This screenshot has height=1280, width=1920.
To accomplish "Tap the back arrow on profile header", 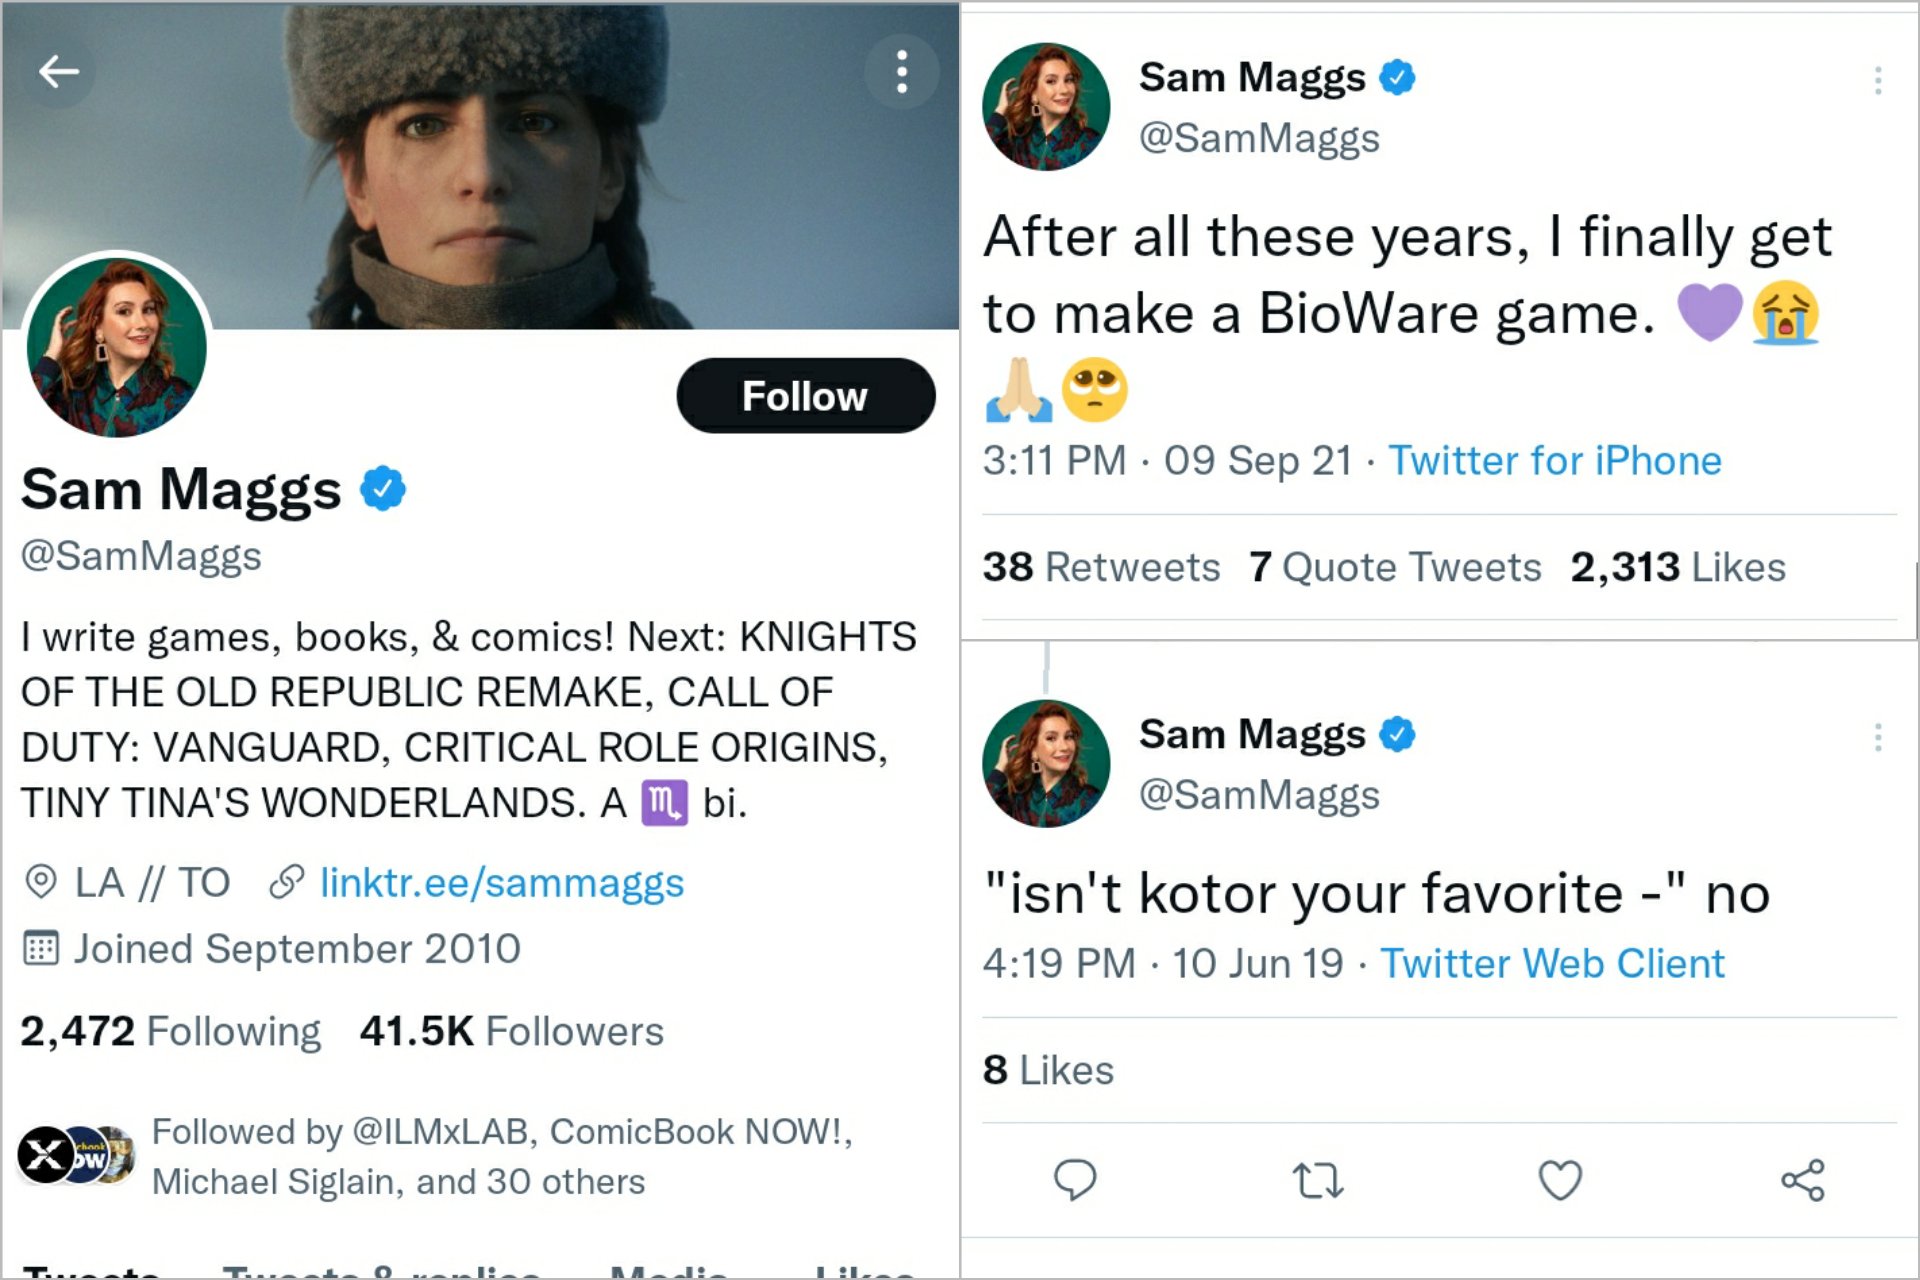I will point(58,72).
